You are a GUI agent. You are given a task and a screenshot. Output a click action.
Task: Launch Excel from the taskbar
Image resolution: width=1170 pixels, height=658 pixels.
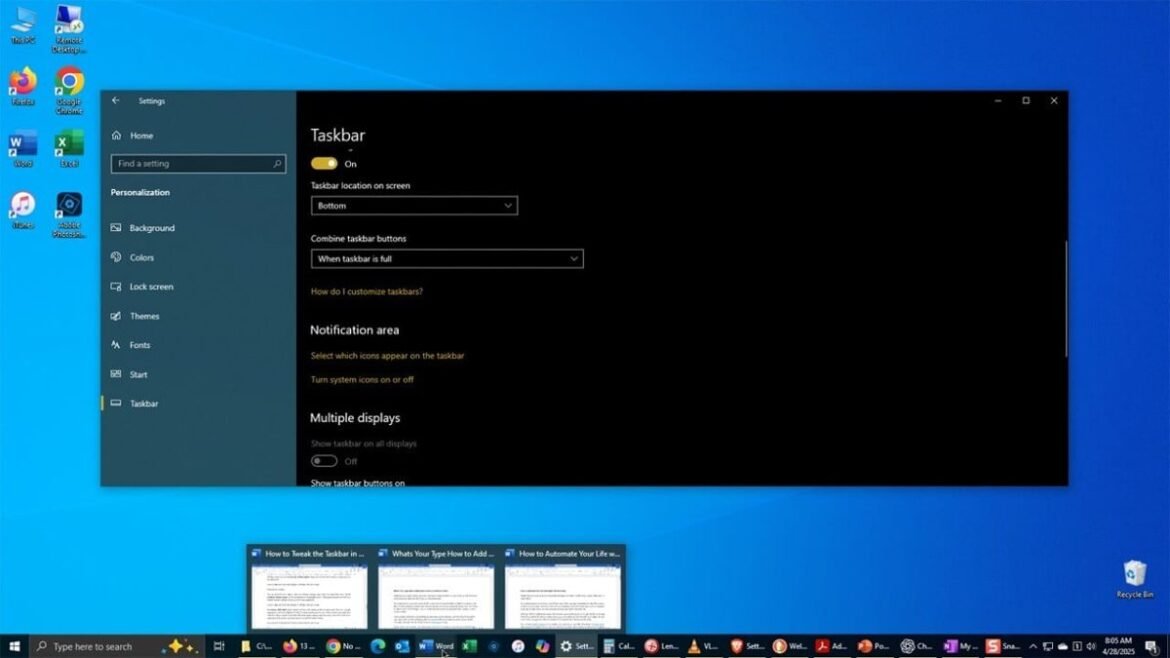[x=468, y=647]
